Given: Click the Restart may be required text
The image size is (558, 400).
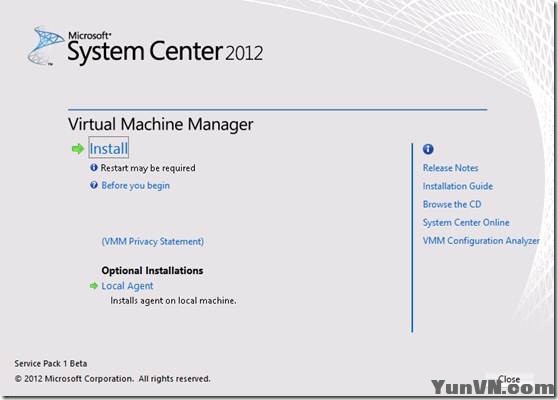Looking at the screenshot, I should [x=148, y=168].
